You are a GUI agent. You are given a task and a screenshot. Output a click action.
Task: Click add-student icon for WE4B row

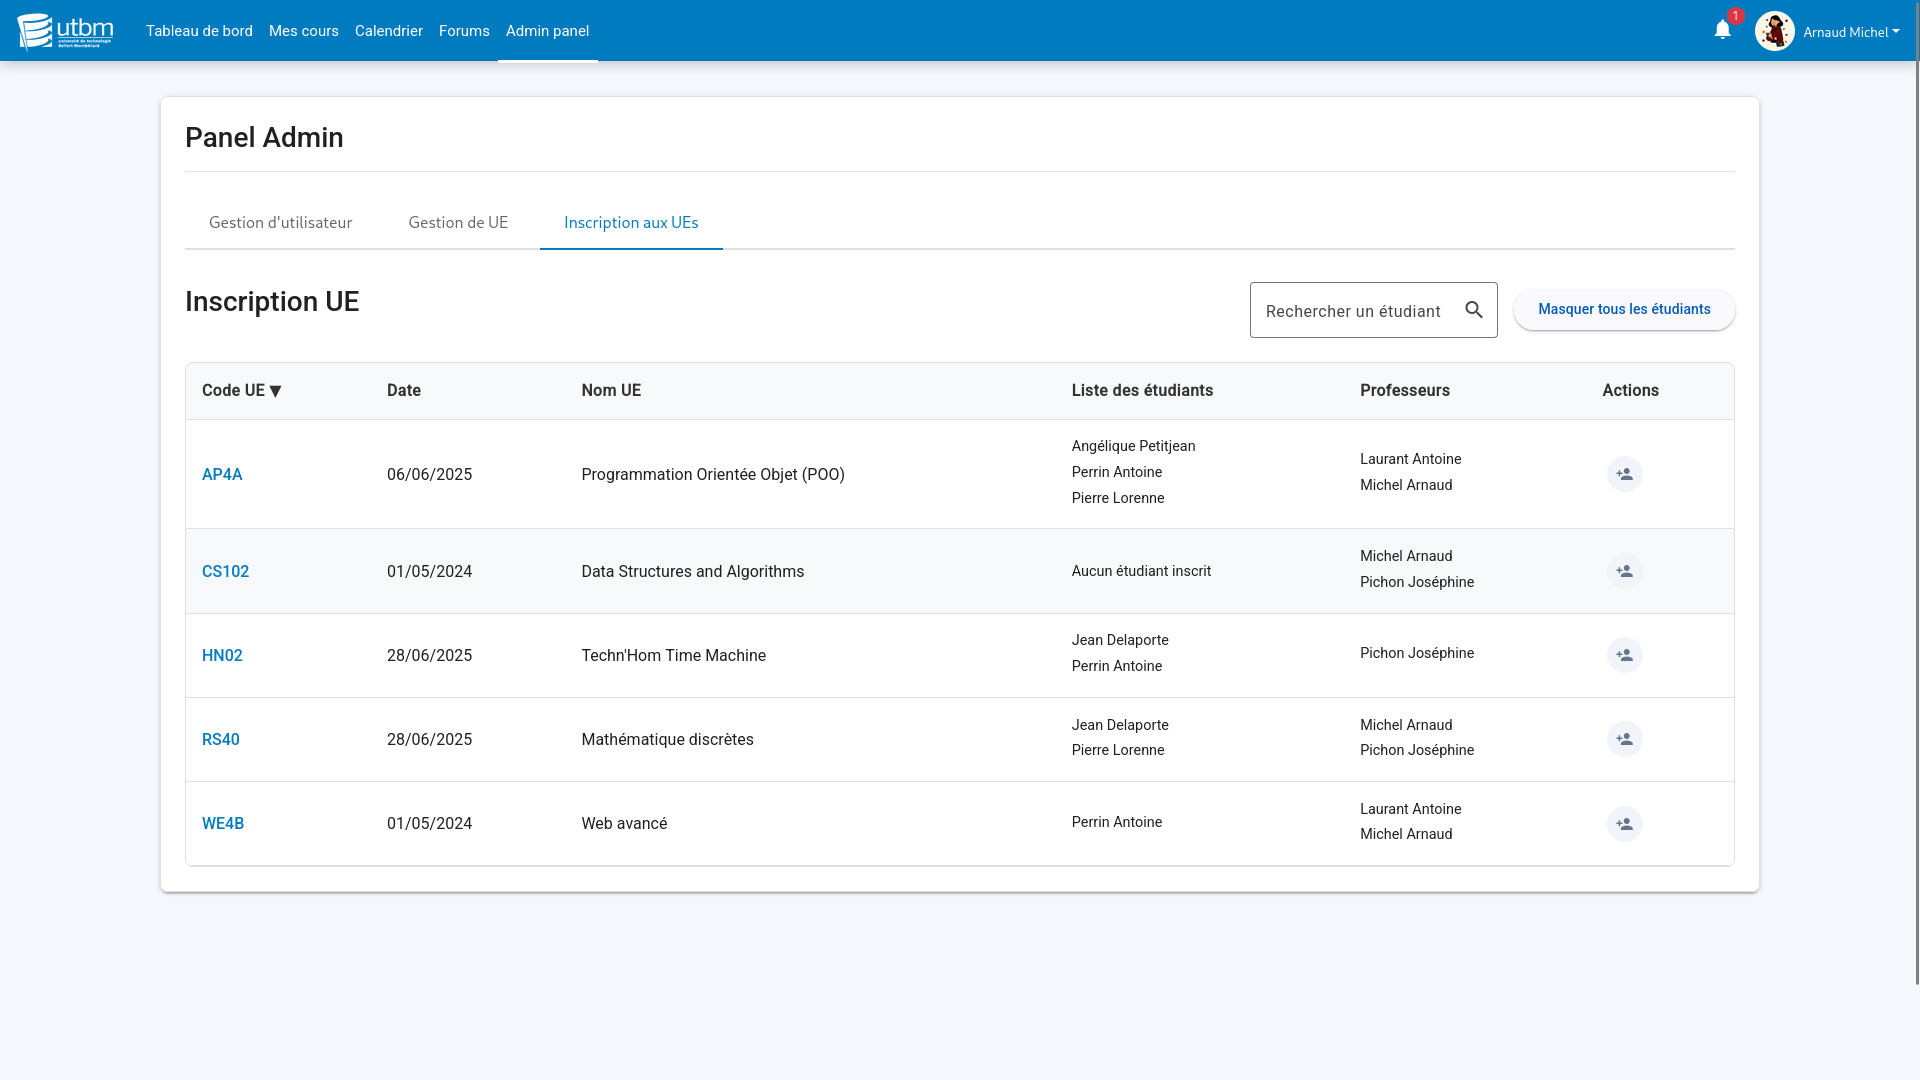point(1624,824)
